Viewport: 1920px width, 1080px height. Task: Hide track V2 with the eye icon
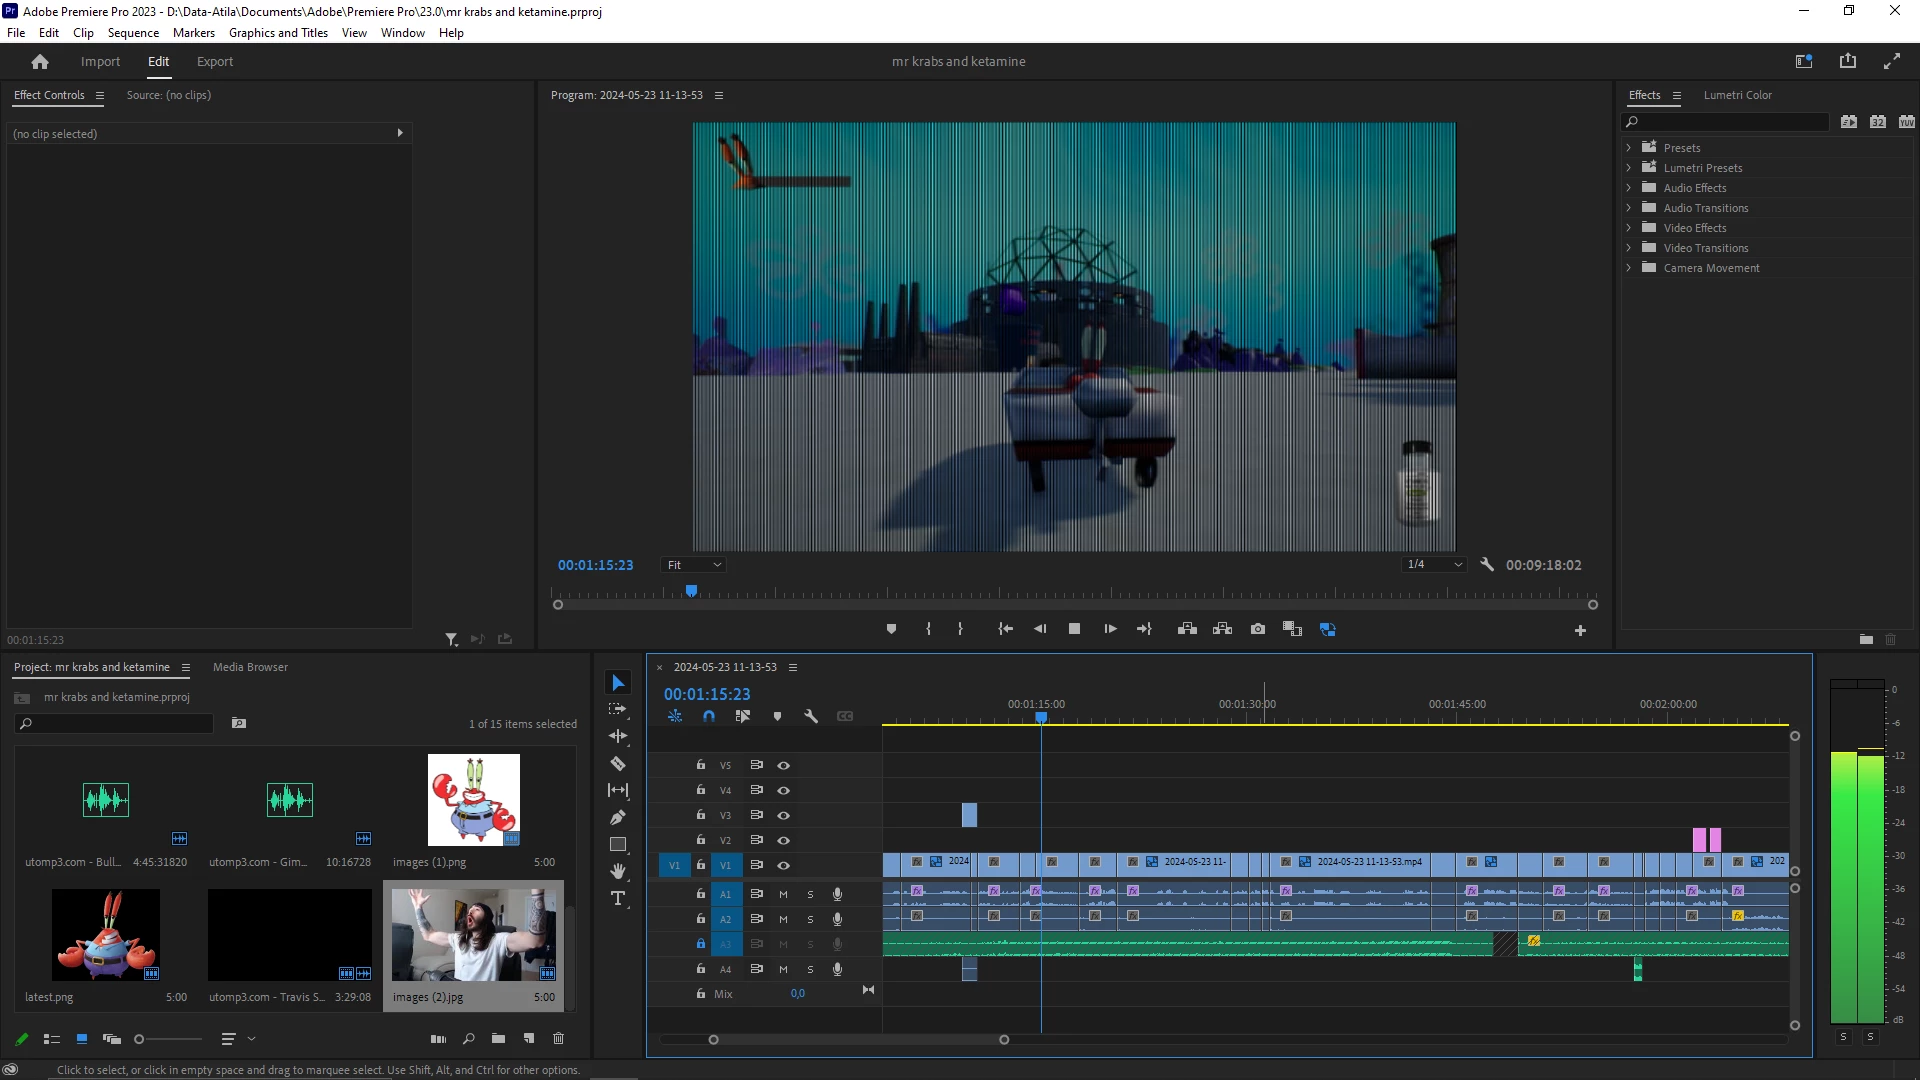784,840
